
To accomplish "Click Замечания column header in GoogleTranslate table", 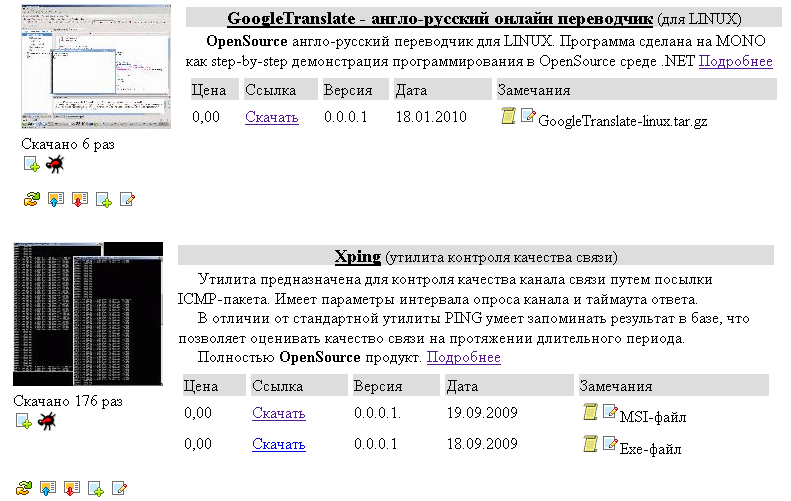I will pos(636,90).
